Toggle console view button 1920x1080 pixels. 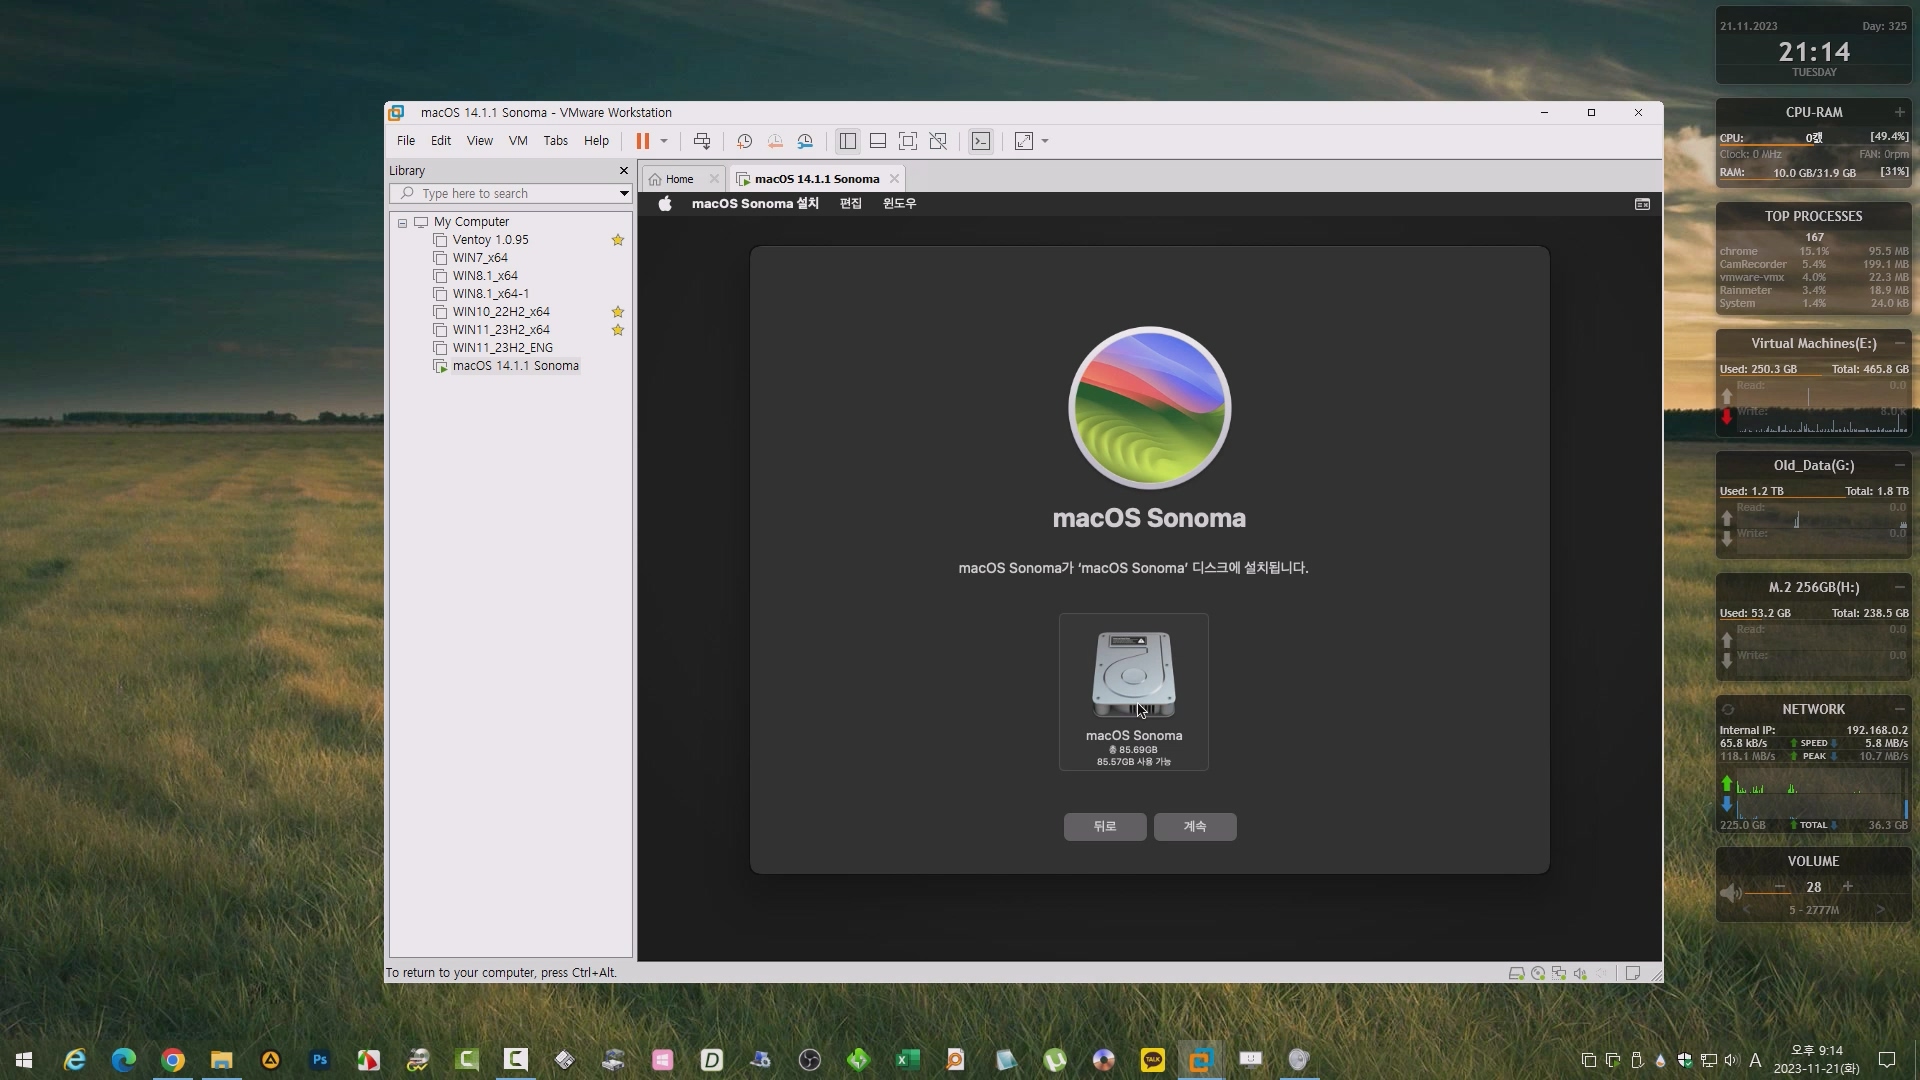click(981, 141)
